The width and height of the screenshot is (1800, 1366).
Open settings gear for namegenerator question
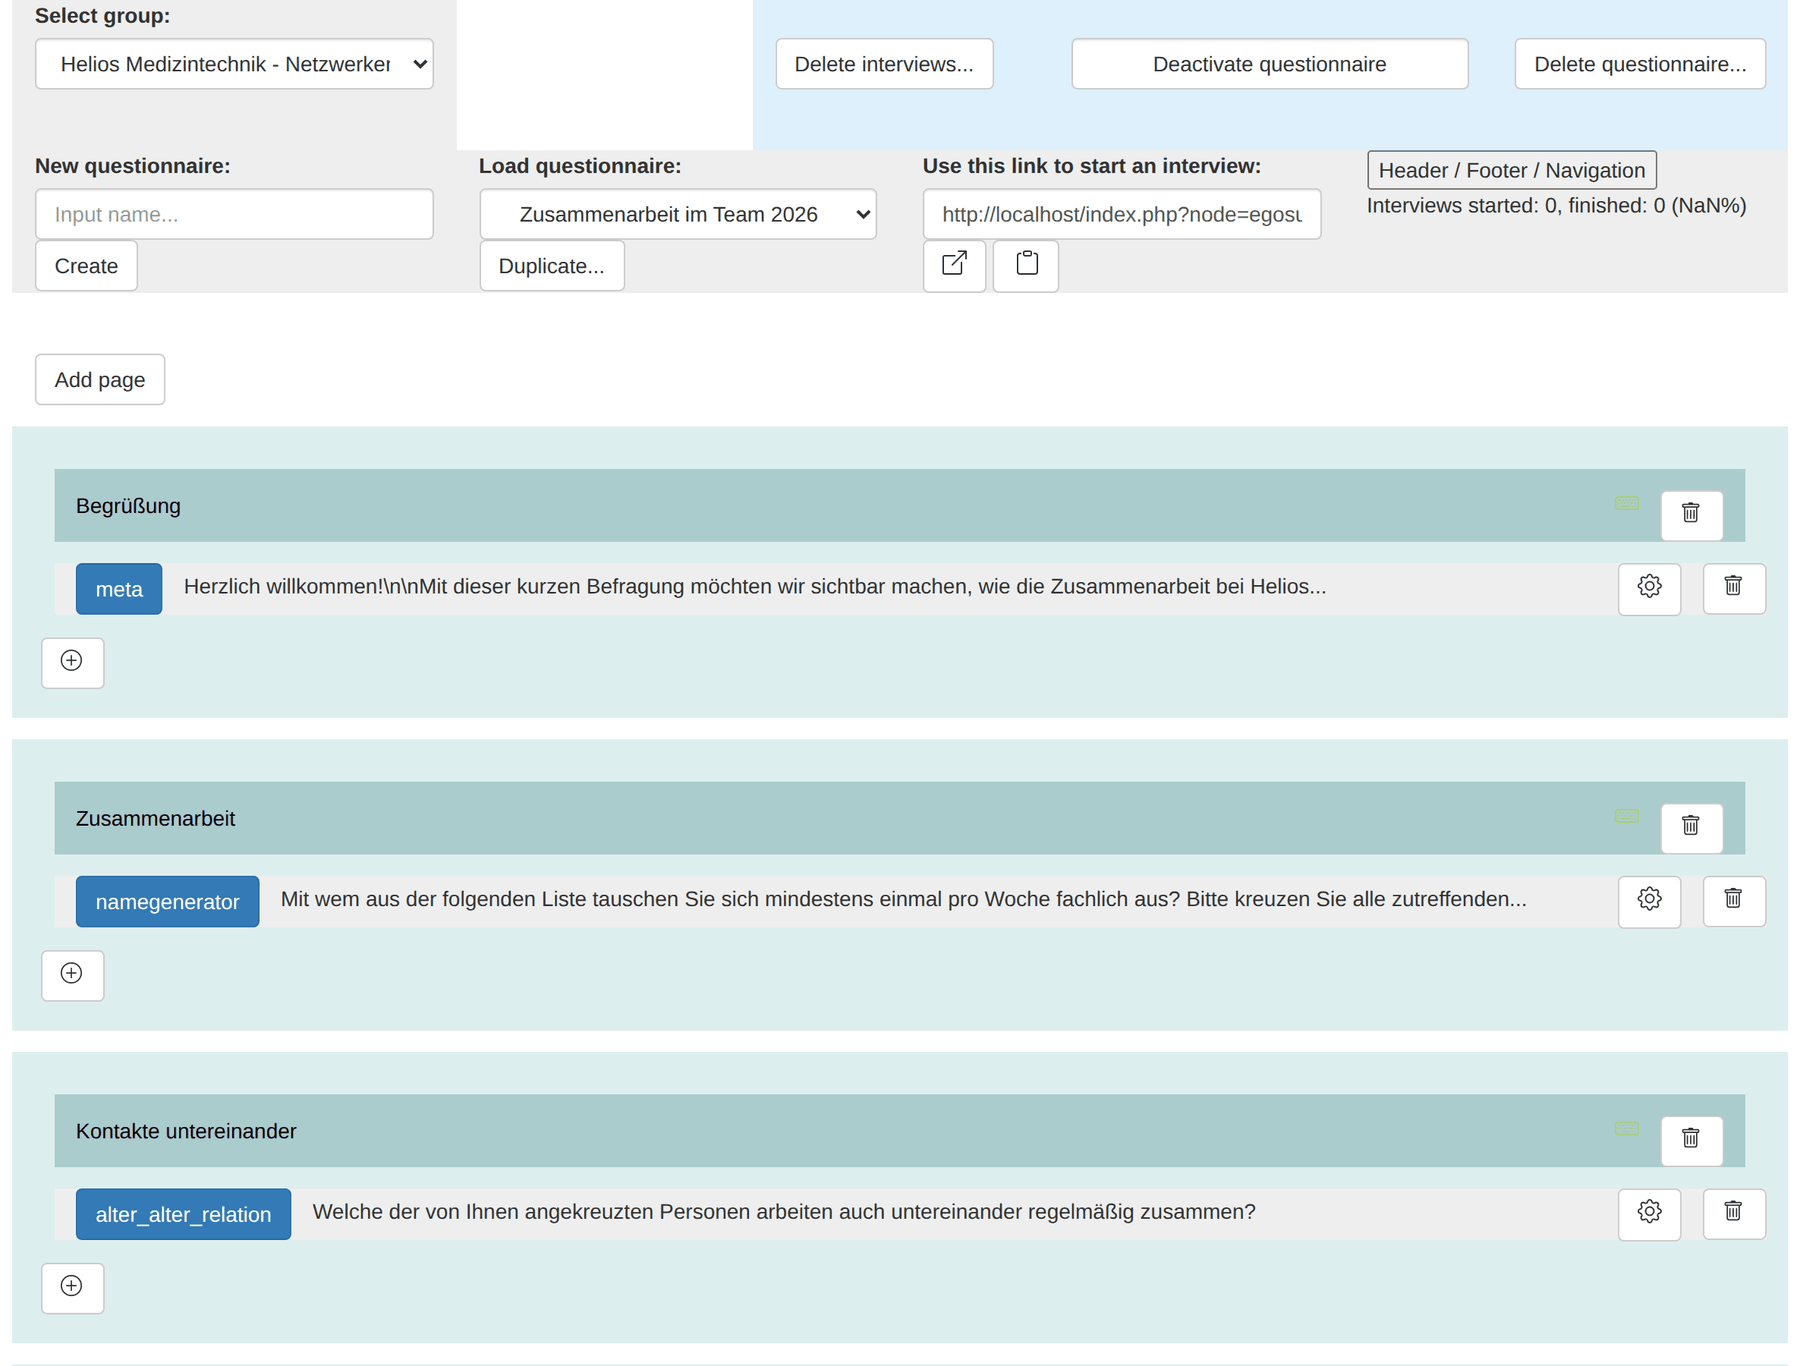1649,901
